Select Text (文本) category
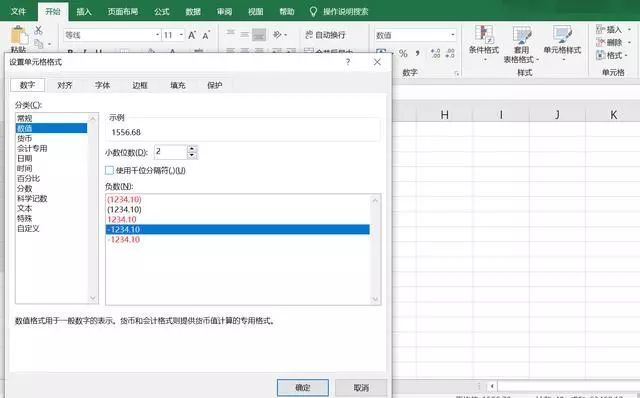Image resolution: width=640 pixels, height=398 pixels. [x=51, y=208]
